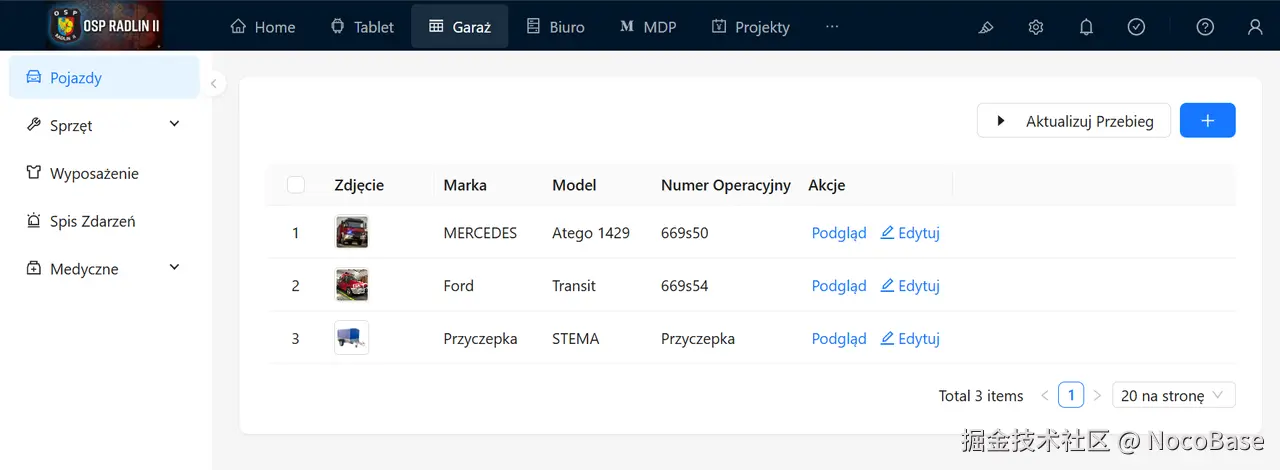Open the more tabs ellipsis menu

832,27
